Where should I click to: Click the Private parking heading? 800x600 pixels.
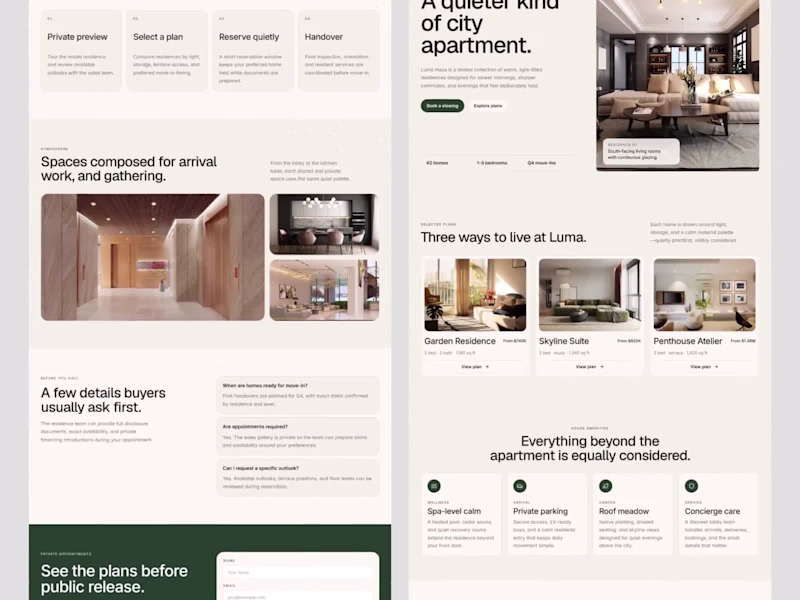click(x=540, y=511)
